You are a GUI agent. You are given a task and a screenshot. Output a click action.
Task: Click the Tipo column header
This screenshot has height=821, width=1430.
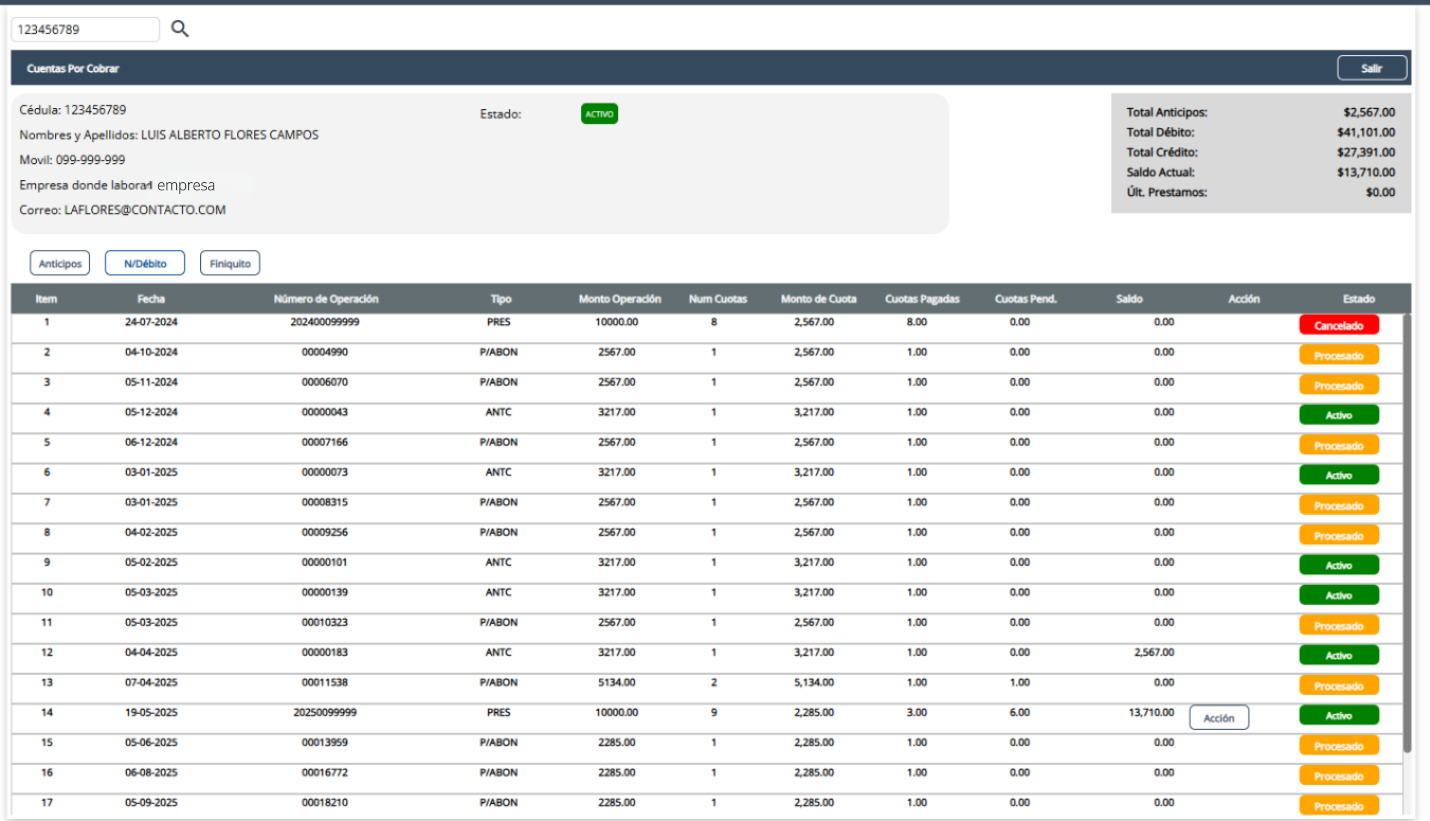[x=500, y=299]
